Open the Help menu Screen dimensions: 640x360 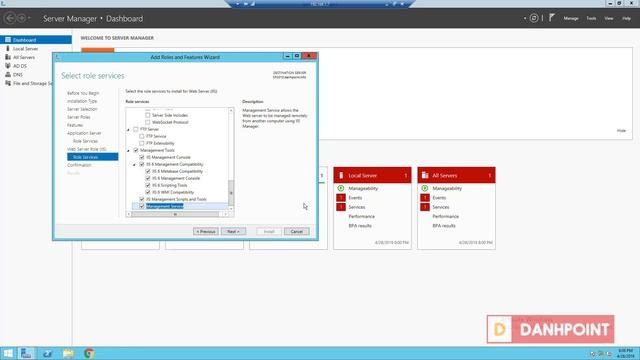(627, 18)
